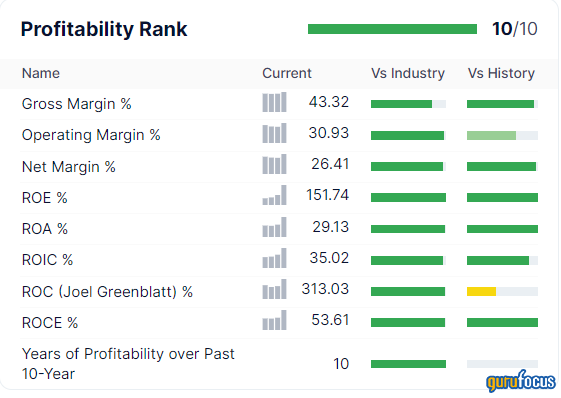Click the ROC (Joel Greenblatt) % chart icon

click(x=274, y=289)
